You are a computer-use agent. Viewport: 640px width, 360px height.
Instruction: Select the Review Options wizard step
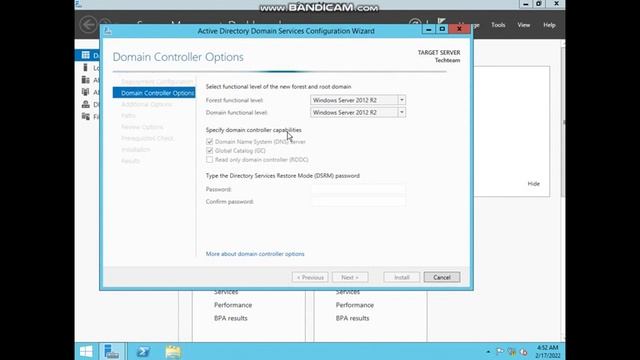pyautogui.click(x=142, y=127)
